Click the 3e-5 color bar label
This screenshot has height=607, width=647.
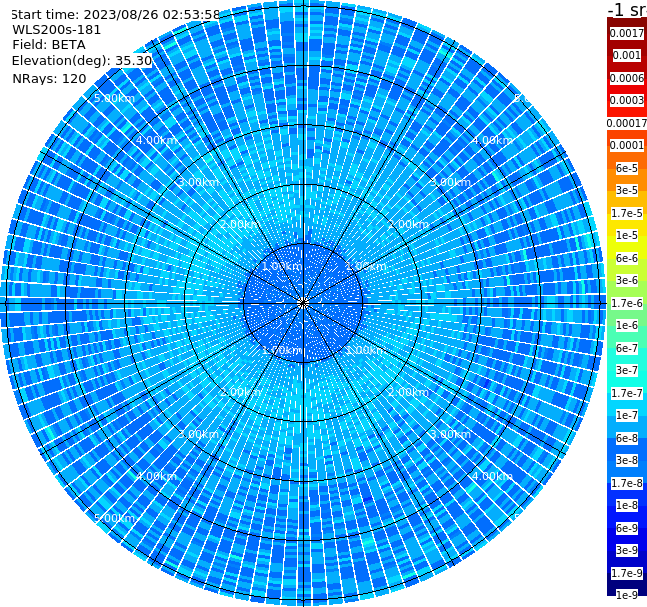pyautogui.click(x=627, y=190)
